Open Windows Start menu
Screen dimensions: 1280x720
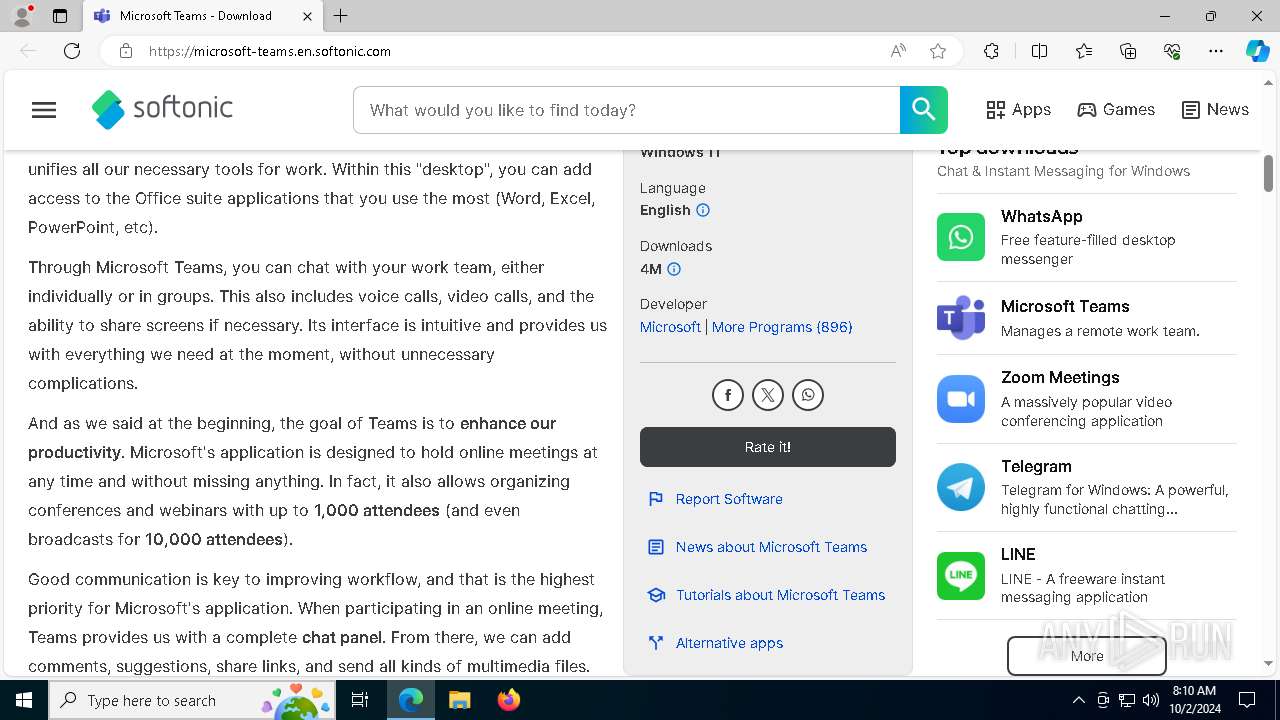(x=24, y=700)
